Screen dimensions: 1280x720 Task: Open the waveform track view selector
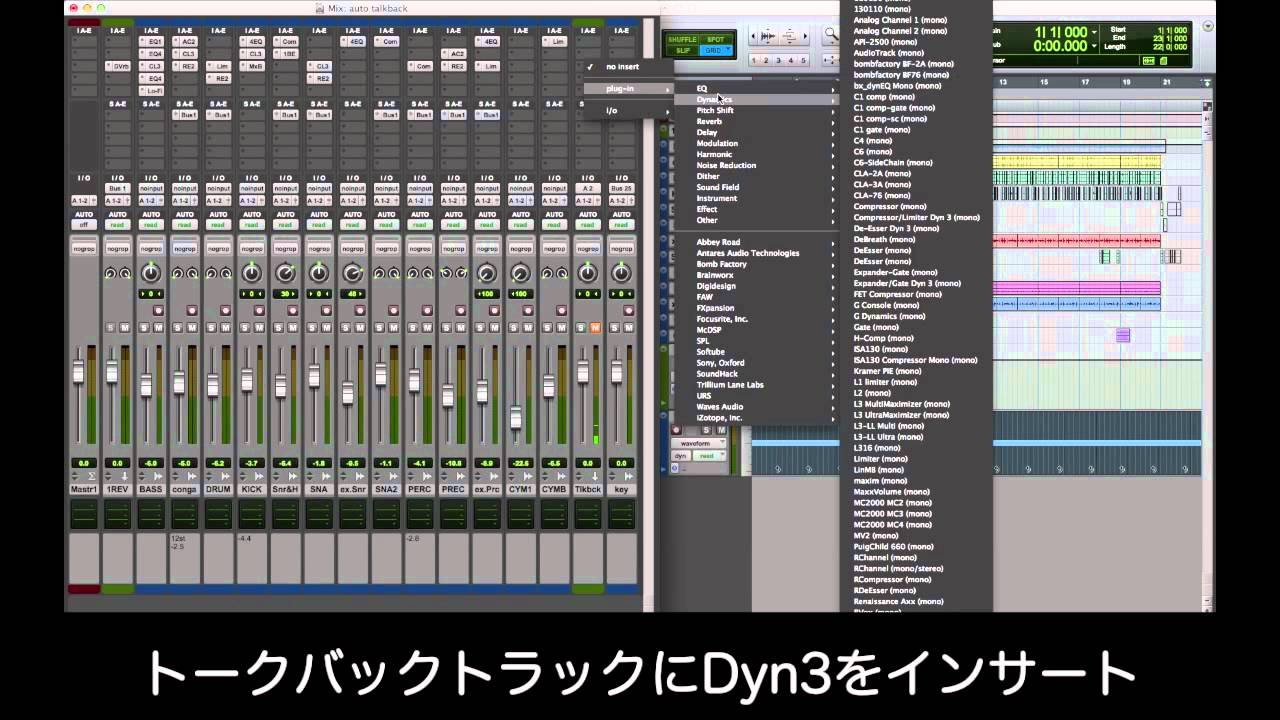(698, 443)
